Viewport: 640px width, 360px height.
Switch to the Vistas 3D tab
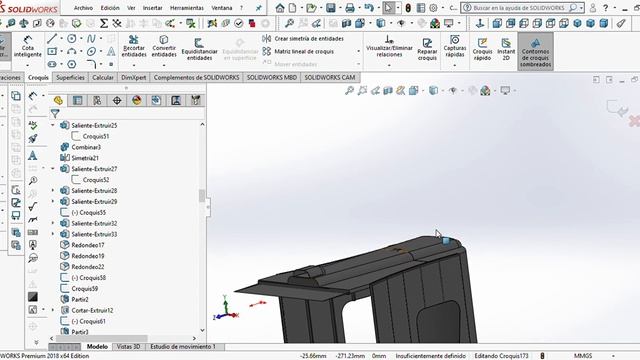coord(128,347)
